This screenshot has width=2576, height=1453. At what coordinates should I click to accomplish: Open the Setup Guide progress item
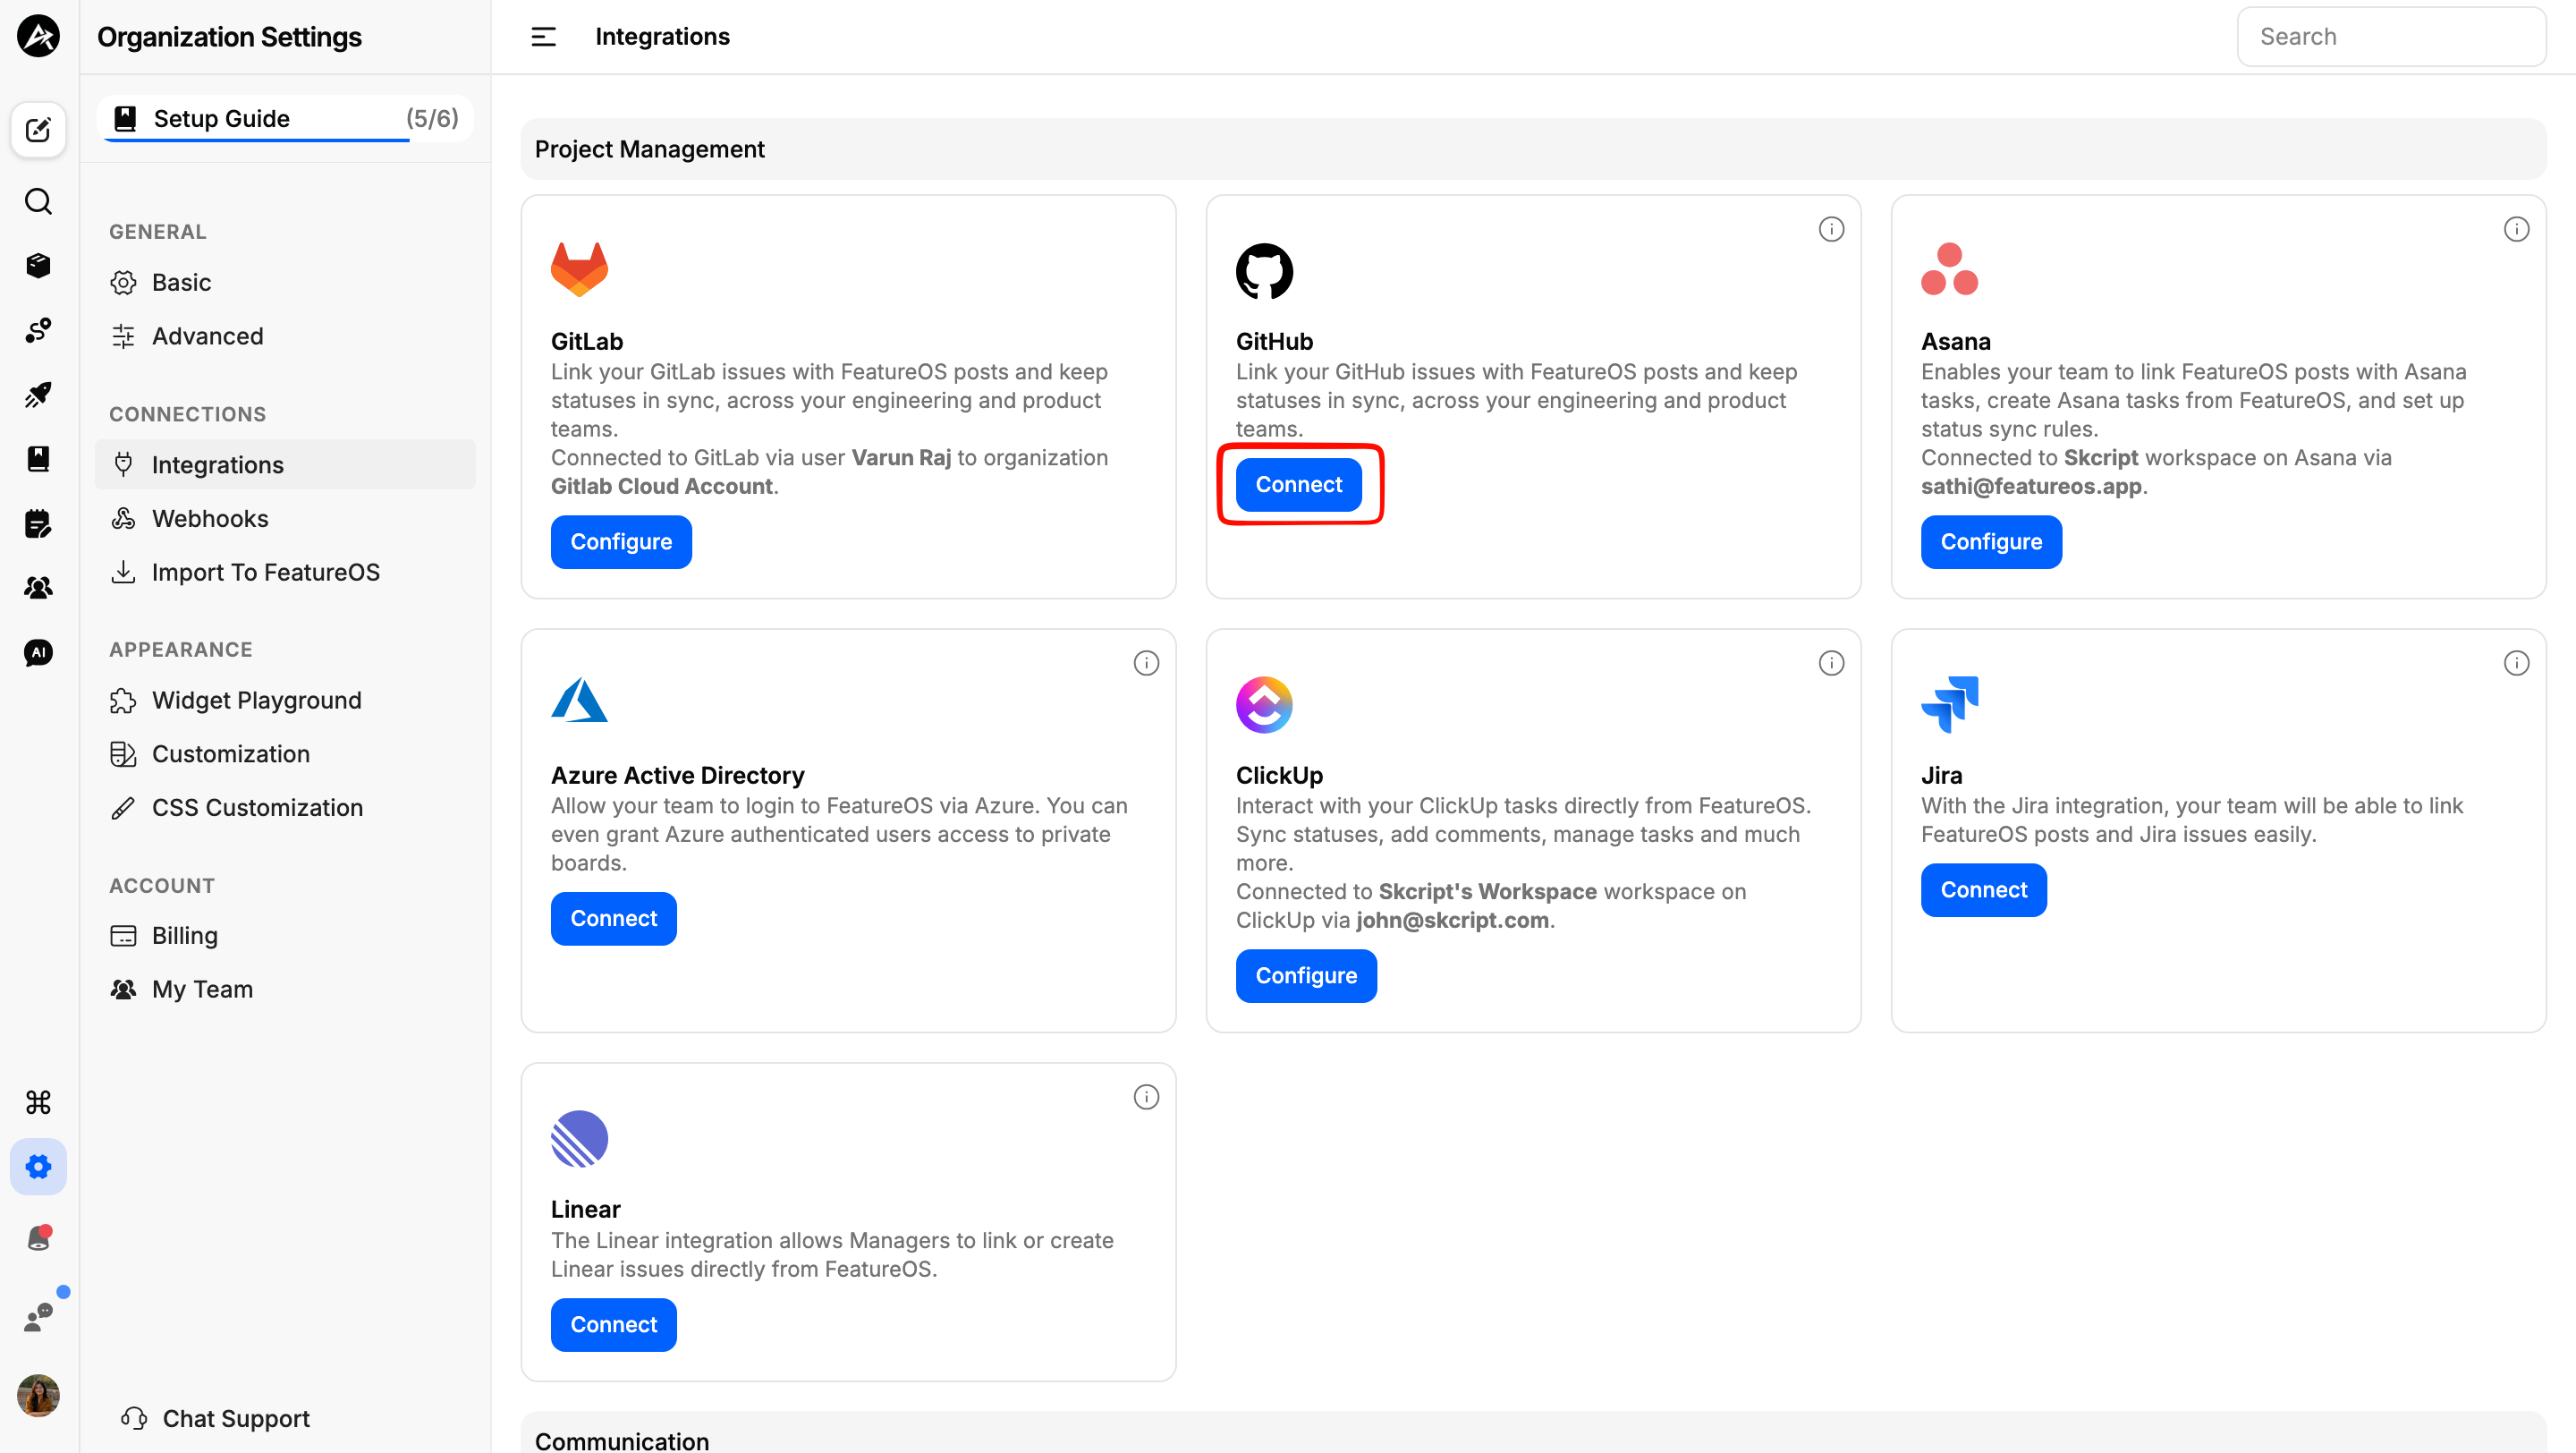tap(285, 119)
